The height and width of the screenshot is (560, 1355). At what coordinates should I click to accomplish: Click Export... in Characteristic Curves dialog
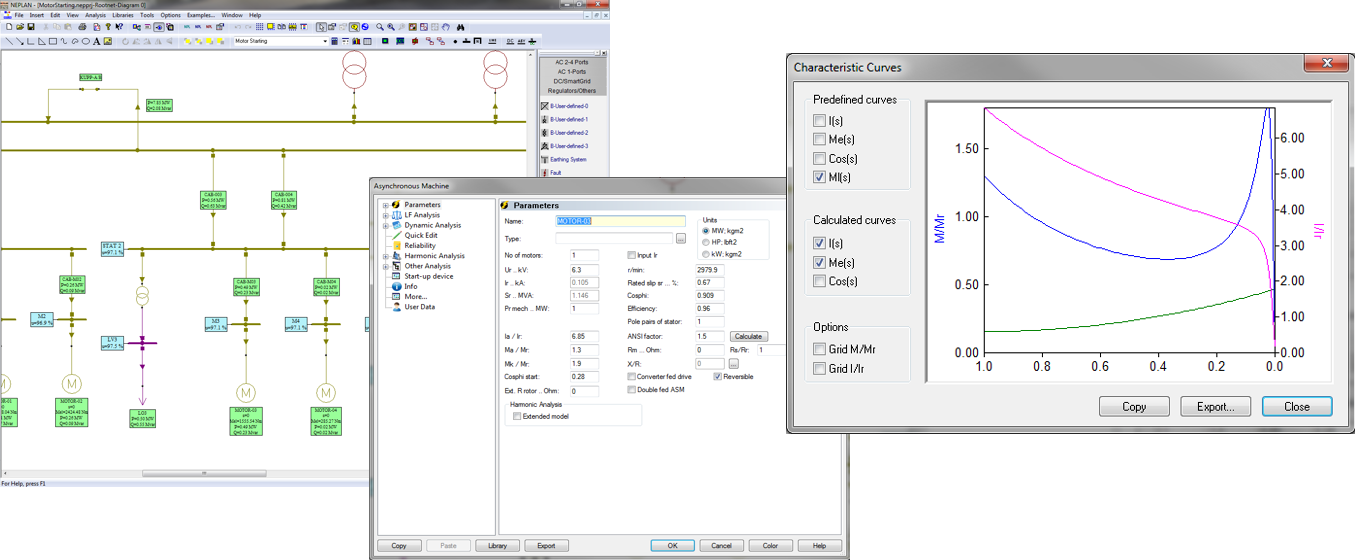pos(1215,407)
